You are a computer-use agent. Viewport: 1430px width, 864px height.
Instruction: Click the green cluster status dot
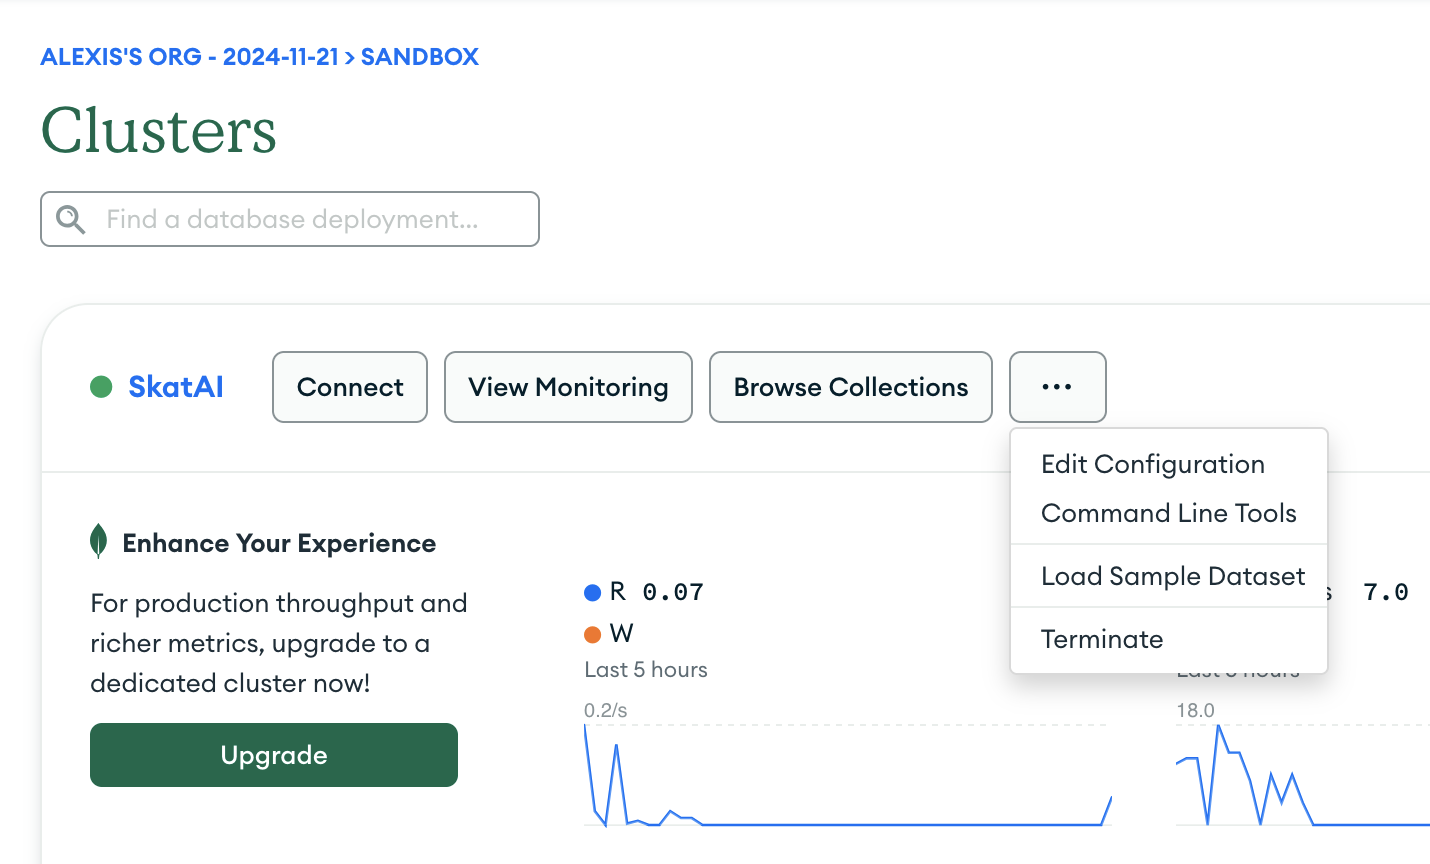point(101,387)
